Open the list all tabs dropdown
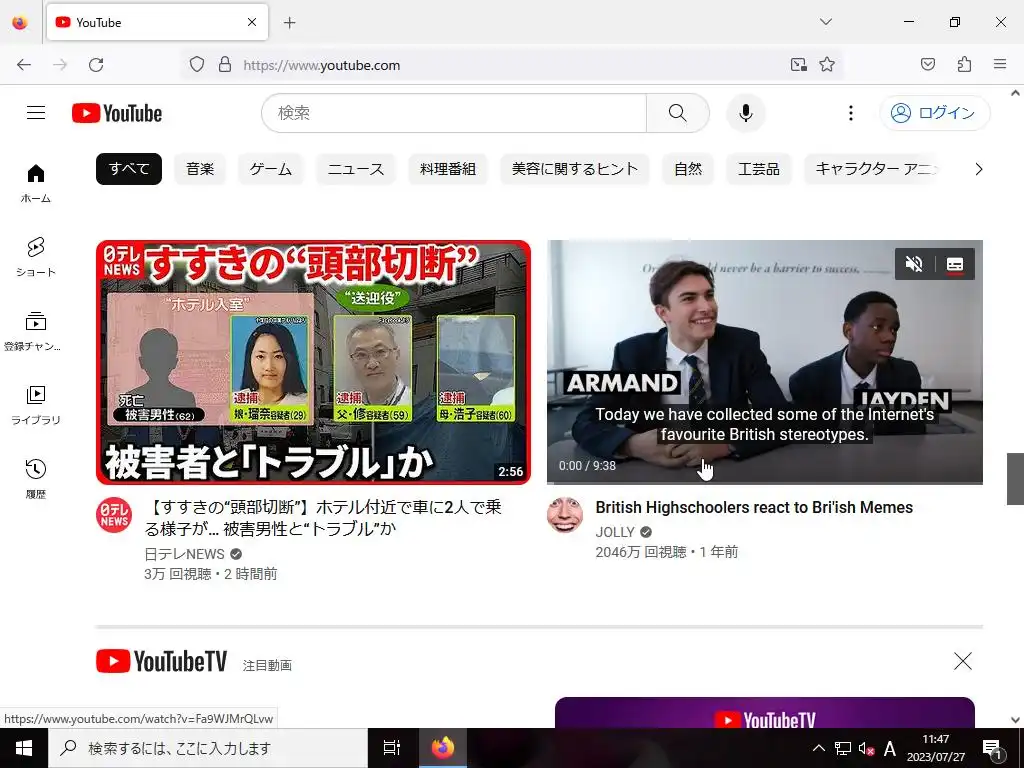The image size is (1024, 768). click(x=825, y=22)
